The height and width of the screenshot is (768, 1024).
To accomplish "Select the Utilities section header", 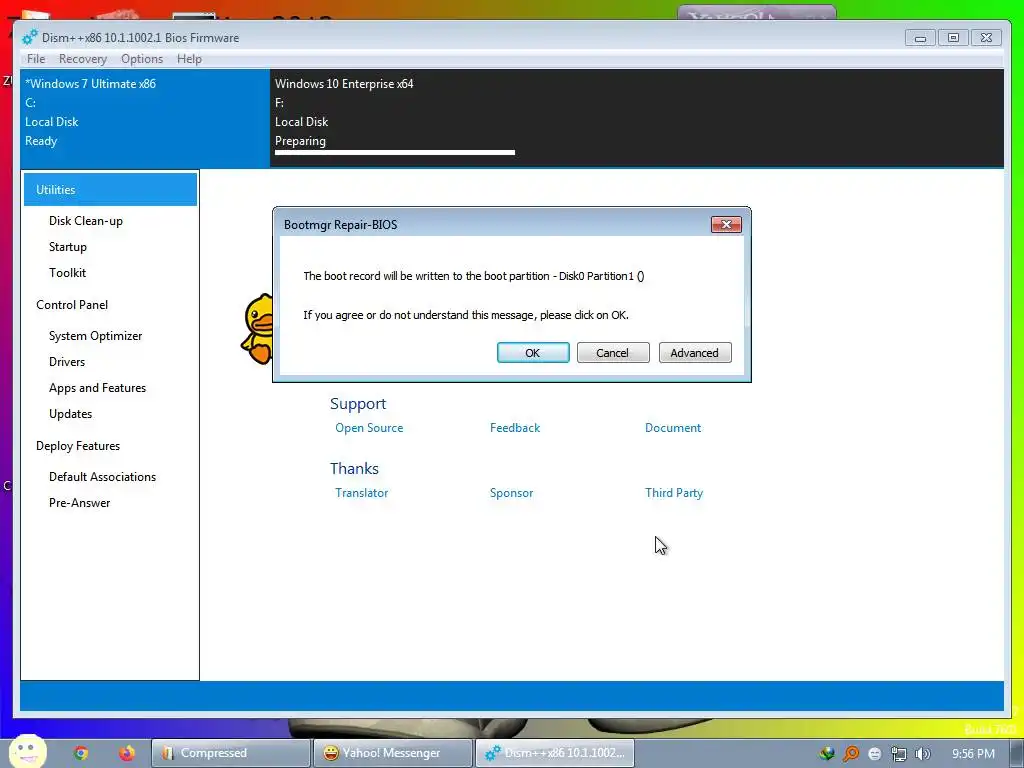I will pos(110,189).
